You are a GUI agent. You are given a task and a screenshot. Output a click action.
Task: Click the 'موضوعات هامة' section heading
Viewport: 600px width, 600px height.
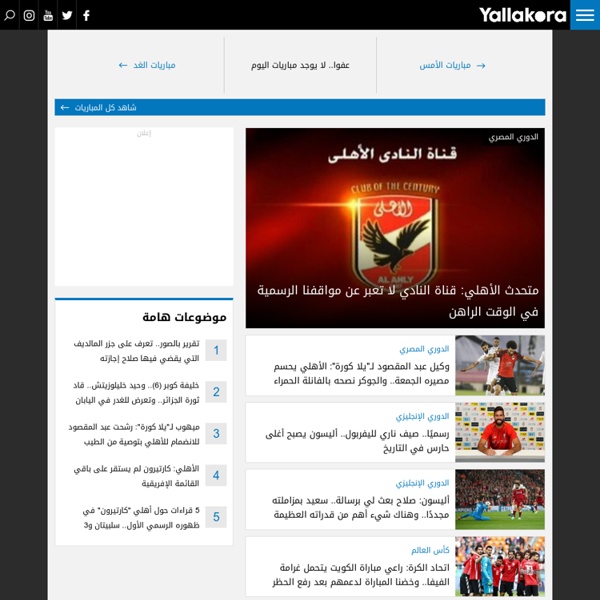pyautogui.click(x=184, y=317)
